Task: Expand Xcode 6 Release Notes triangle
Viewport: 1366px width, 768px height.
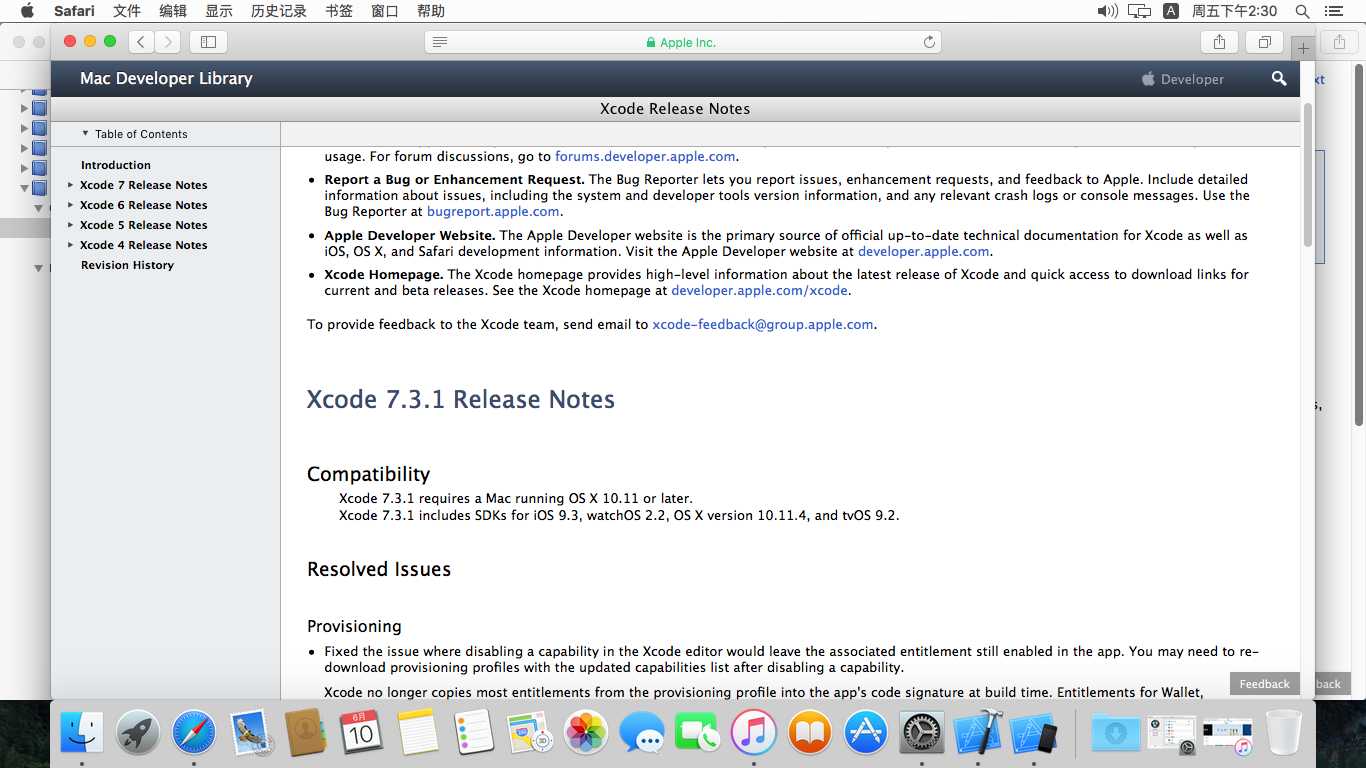Action: [70, 205]
